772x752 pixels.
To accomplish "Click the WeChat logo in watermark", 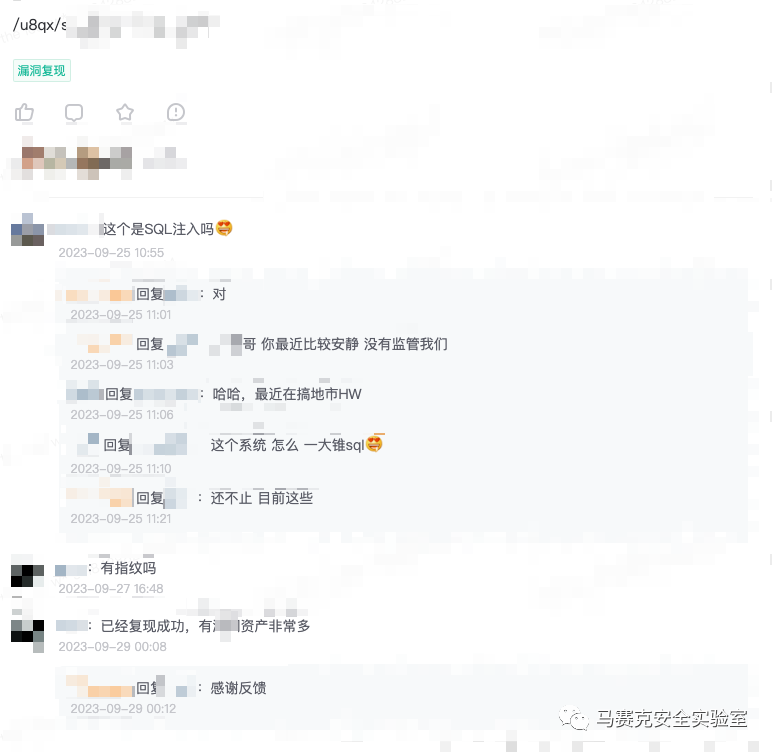I will 574,719.
